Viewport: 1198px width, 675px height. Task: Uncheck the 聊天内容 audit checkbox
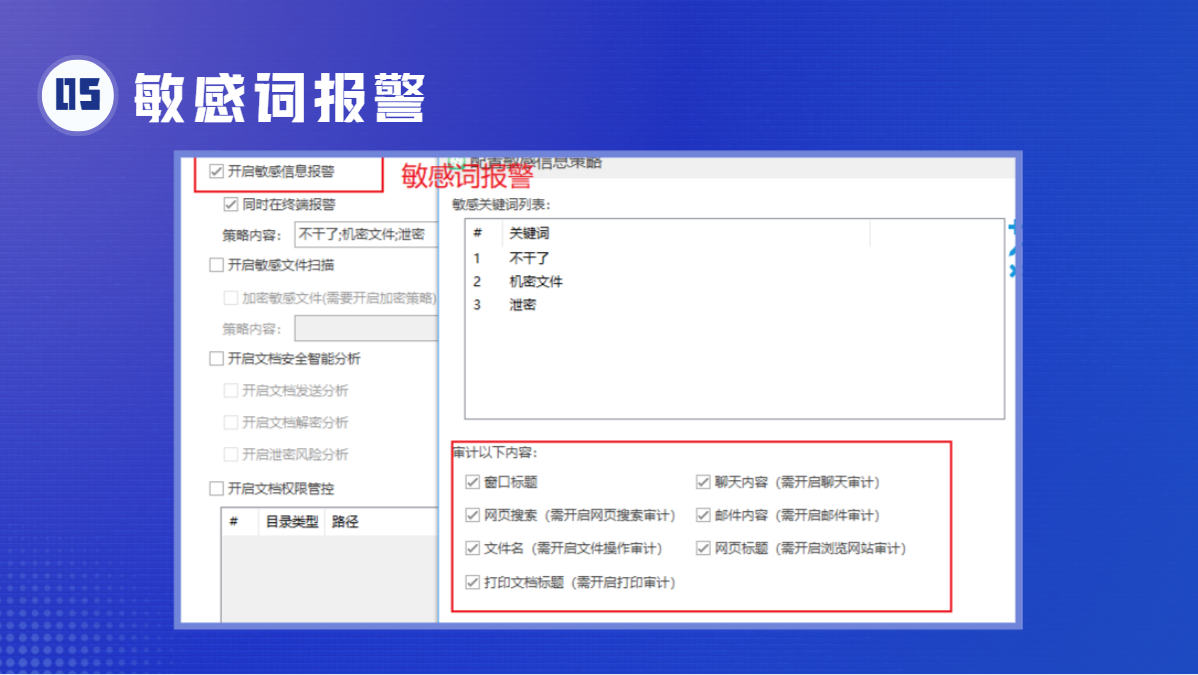tap(703, 482)
